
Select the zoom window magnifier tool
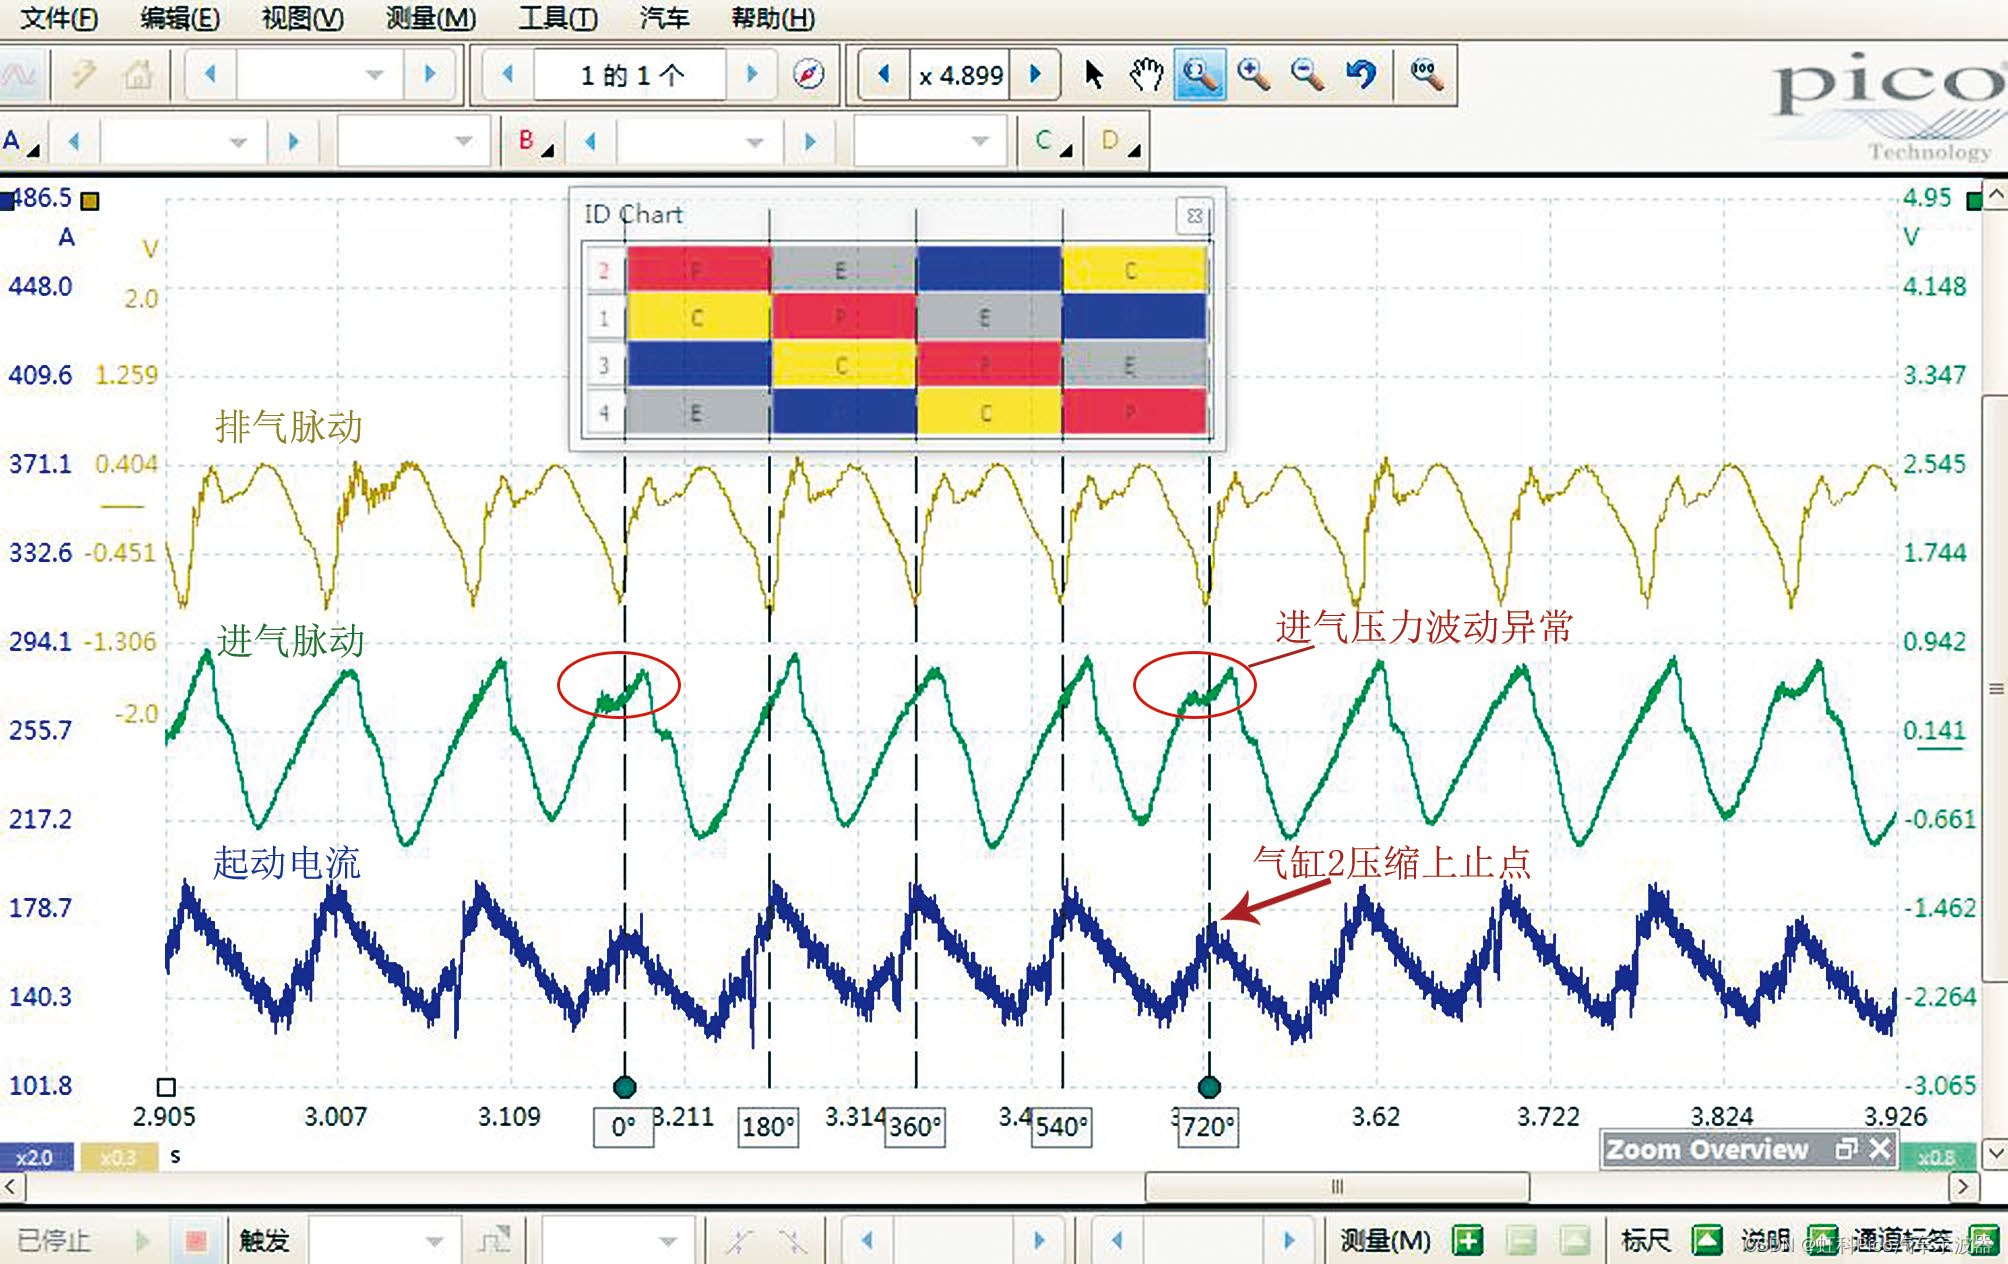pyautogui.click(x=1199, y=74)
